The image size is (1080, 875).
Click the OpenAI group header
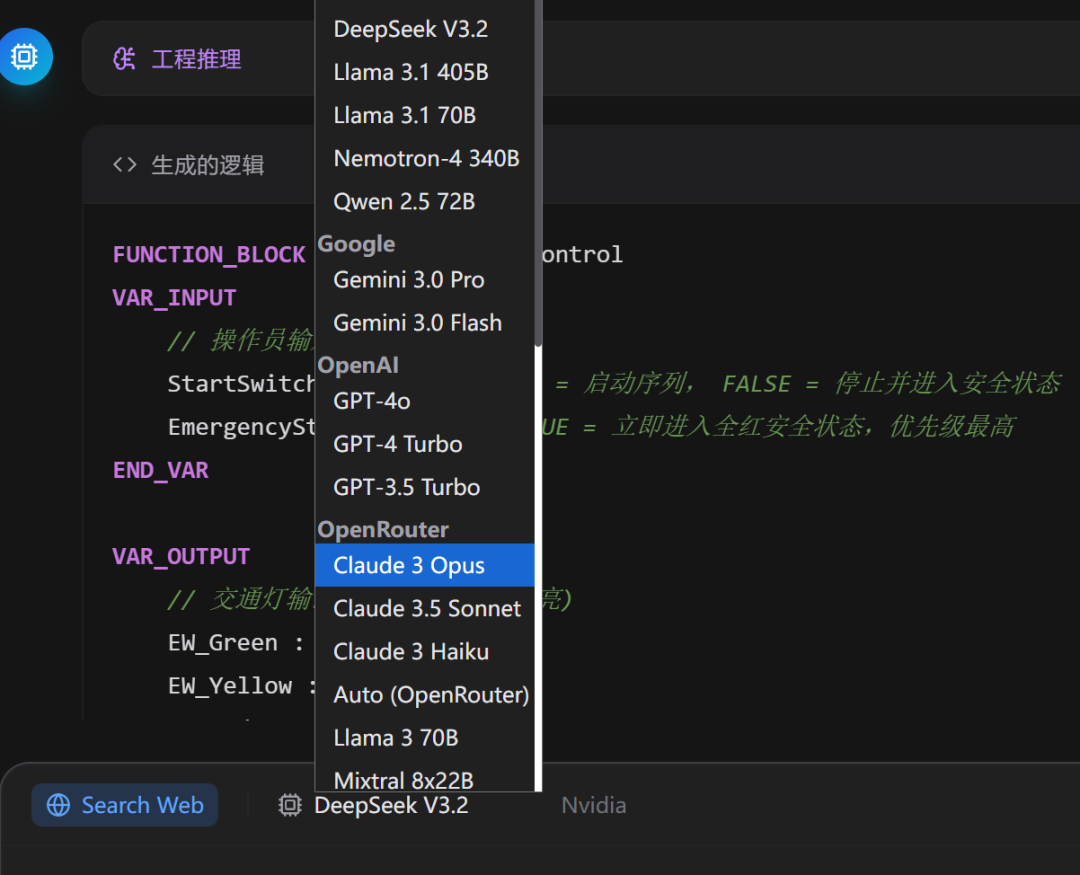pos(358,365)
